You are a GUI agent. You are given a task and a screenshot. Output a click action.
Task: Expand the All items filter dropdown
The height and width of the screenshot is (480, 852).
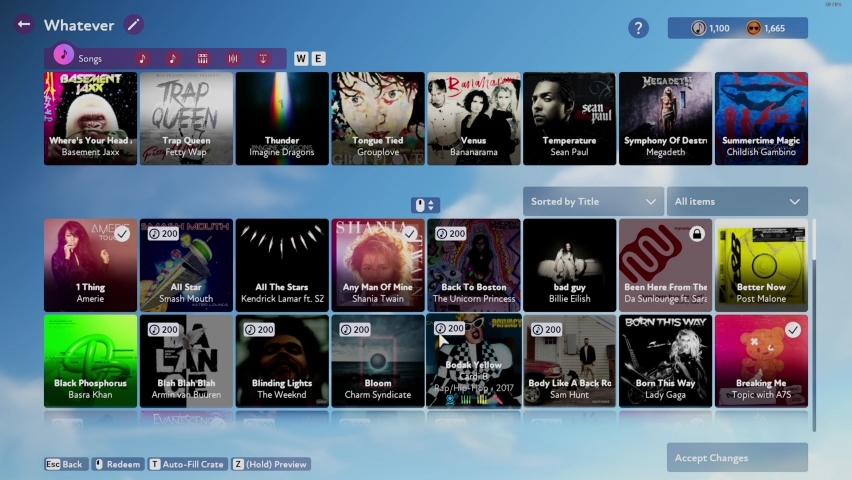coord(737,201)
